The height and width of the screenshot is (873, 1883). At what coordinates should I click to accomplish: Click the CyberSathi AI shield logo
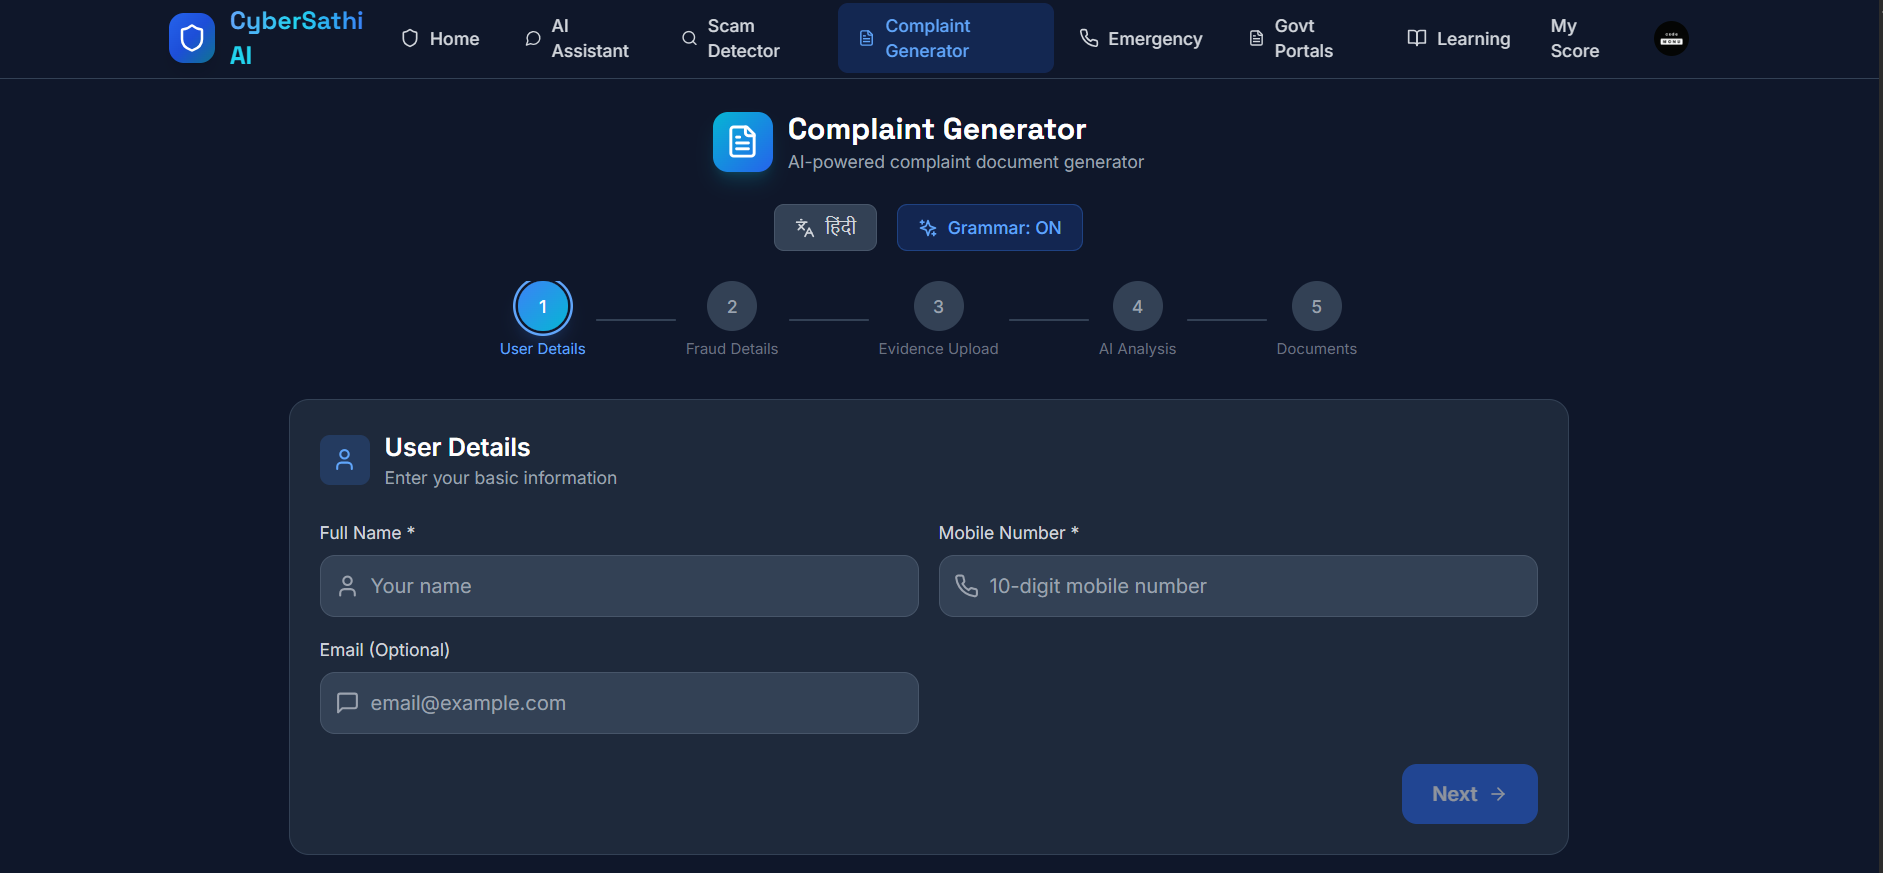[x=192, y=38]
